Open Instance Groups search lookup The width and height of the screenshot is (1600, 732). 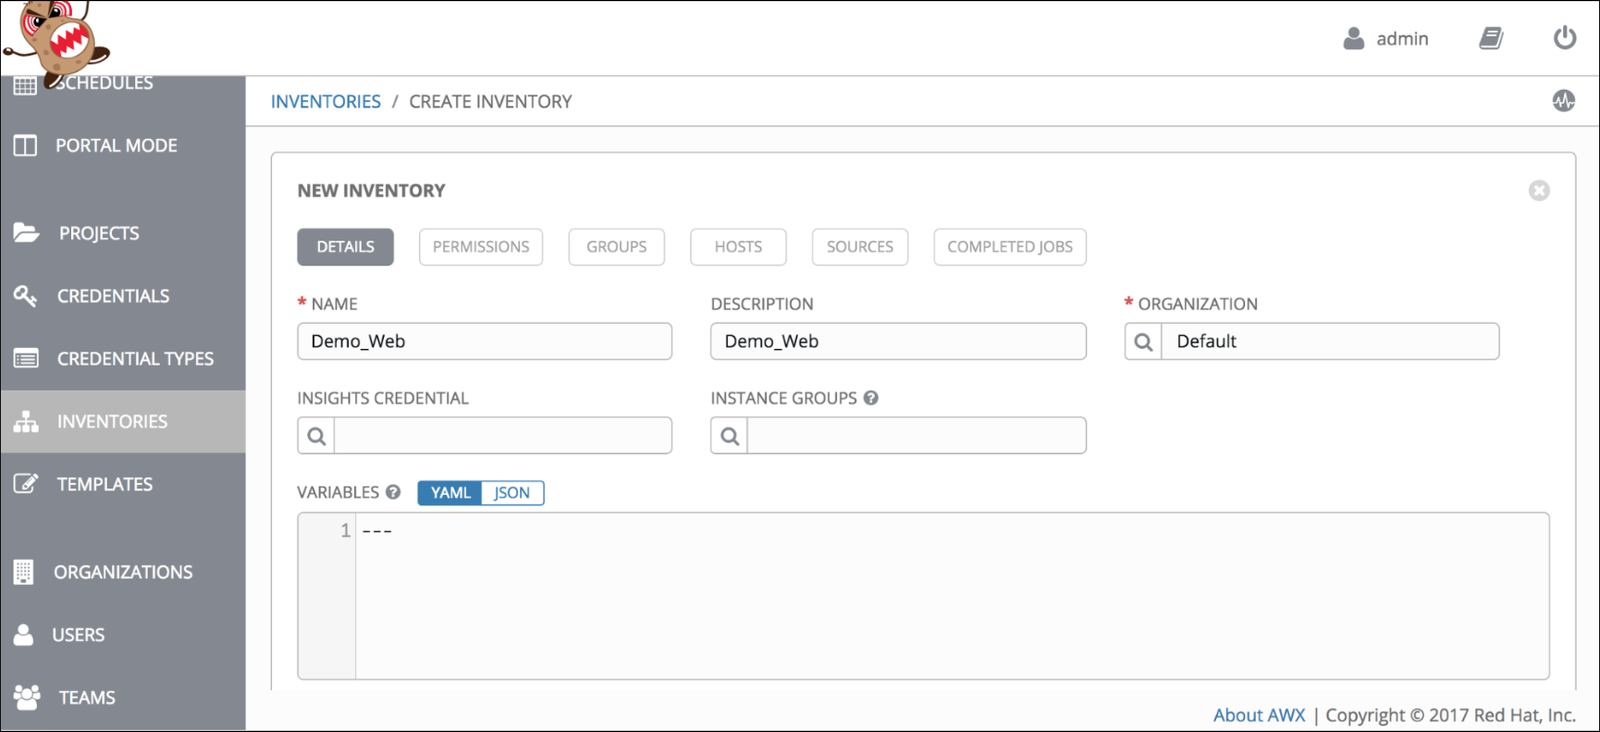coord(729,436)
